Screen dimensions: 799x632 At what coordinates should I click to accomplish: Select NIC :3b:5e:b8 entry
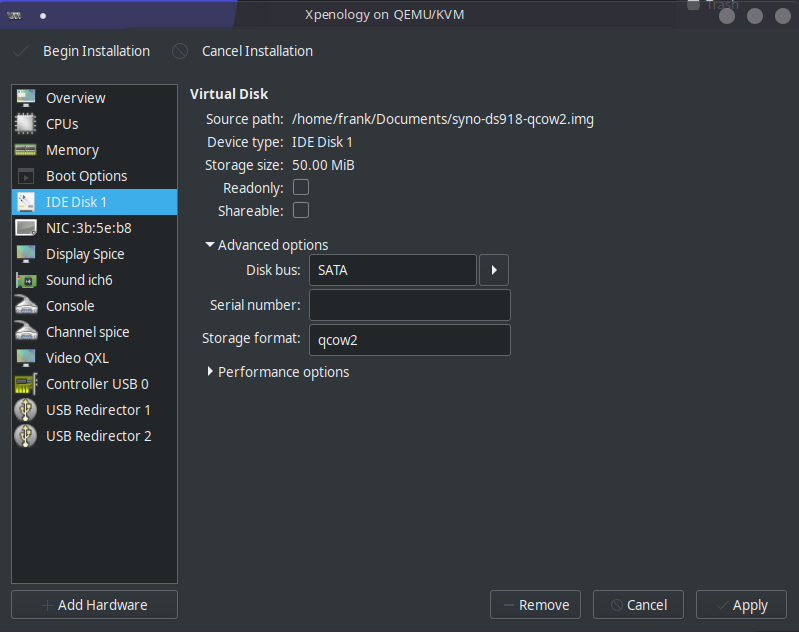coord(94,228)
